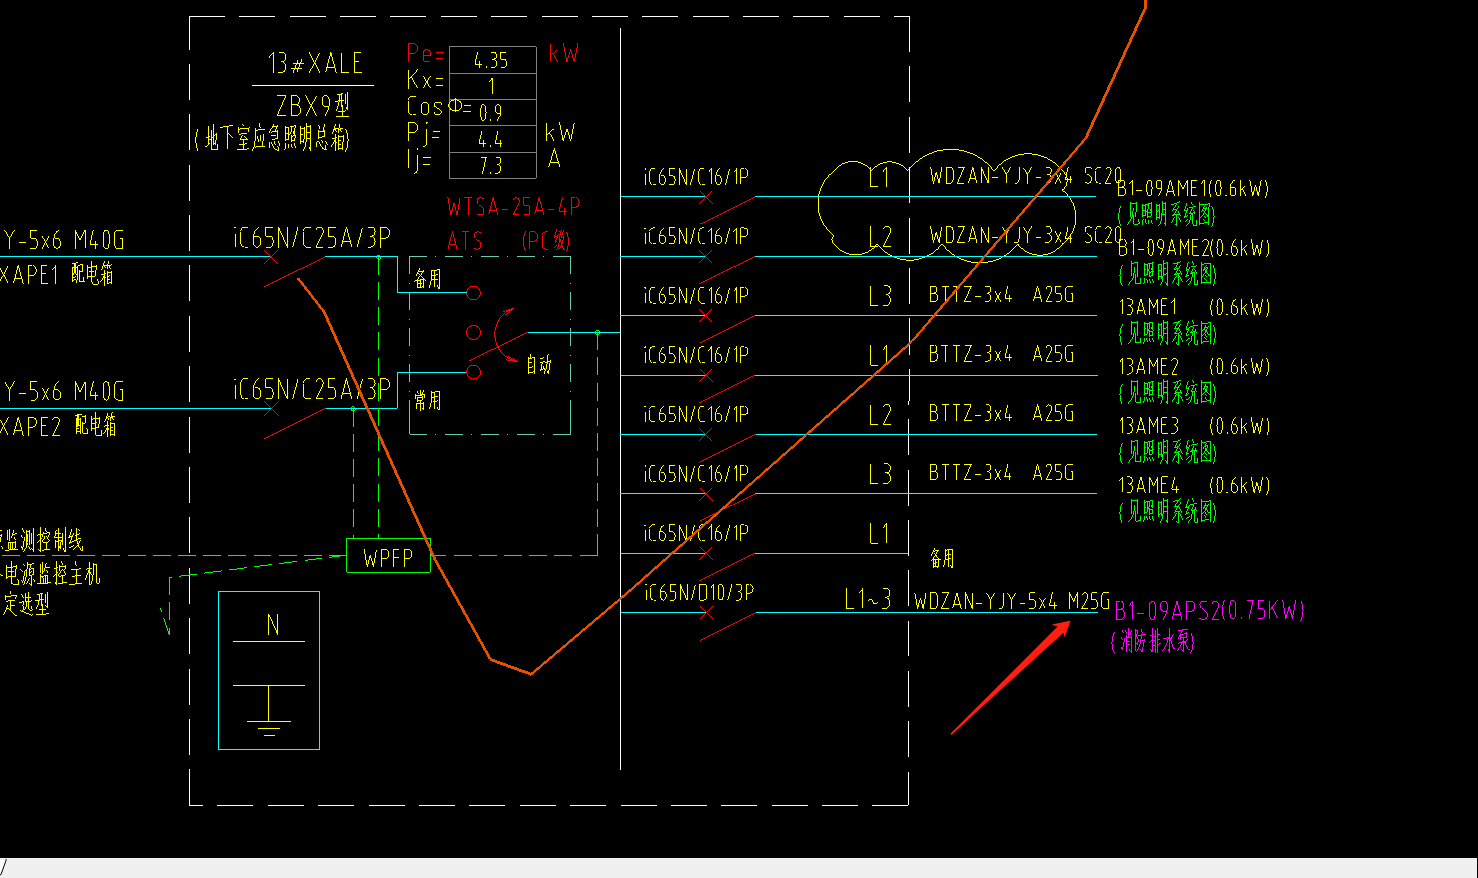Click L3 phase label on 13AME1 row

(880, 297)
